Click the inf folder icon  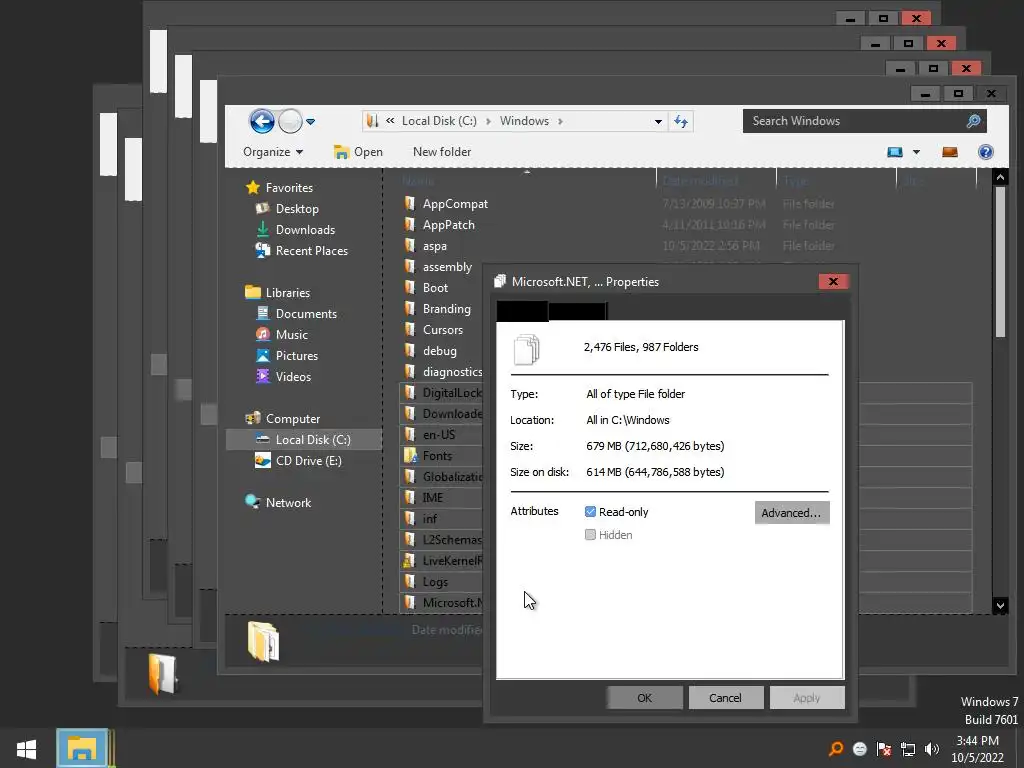(410, 518)
